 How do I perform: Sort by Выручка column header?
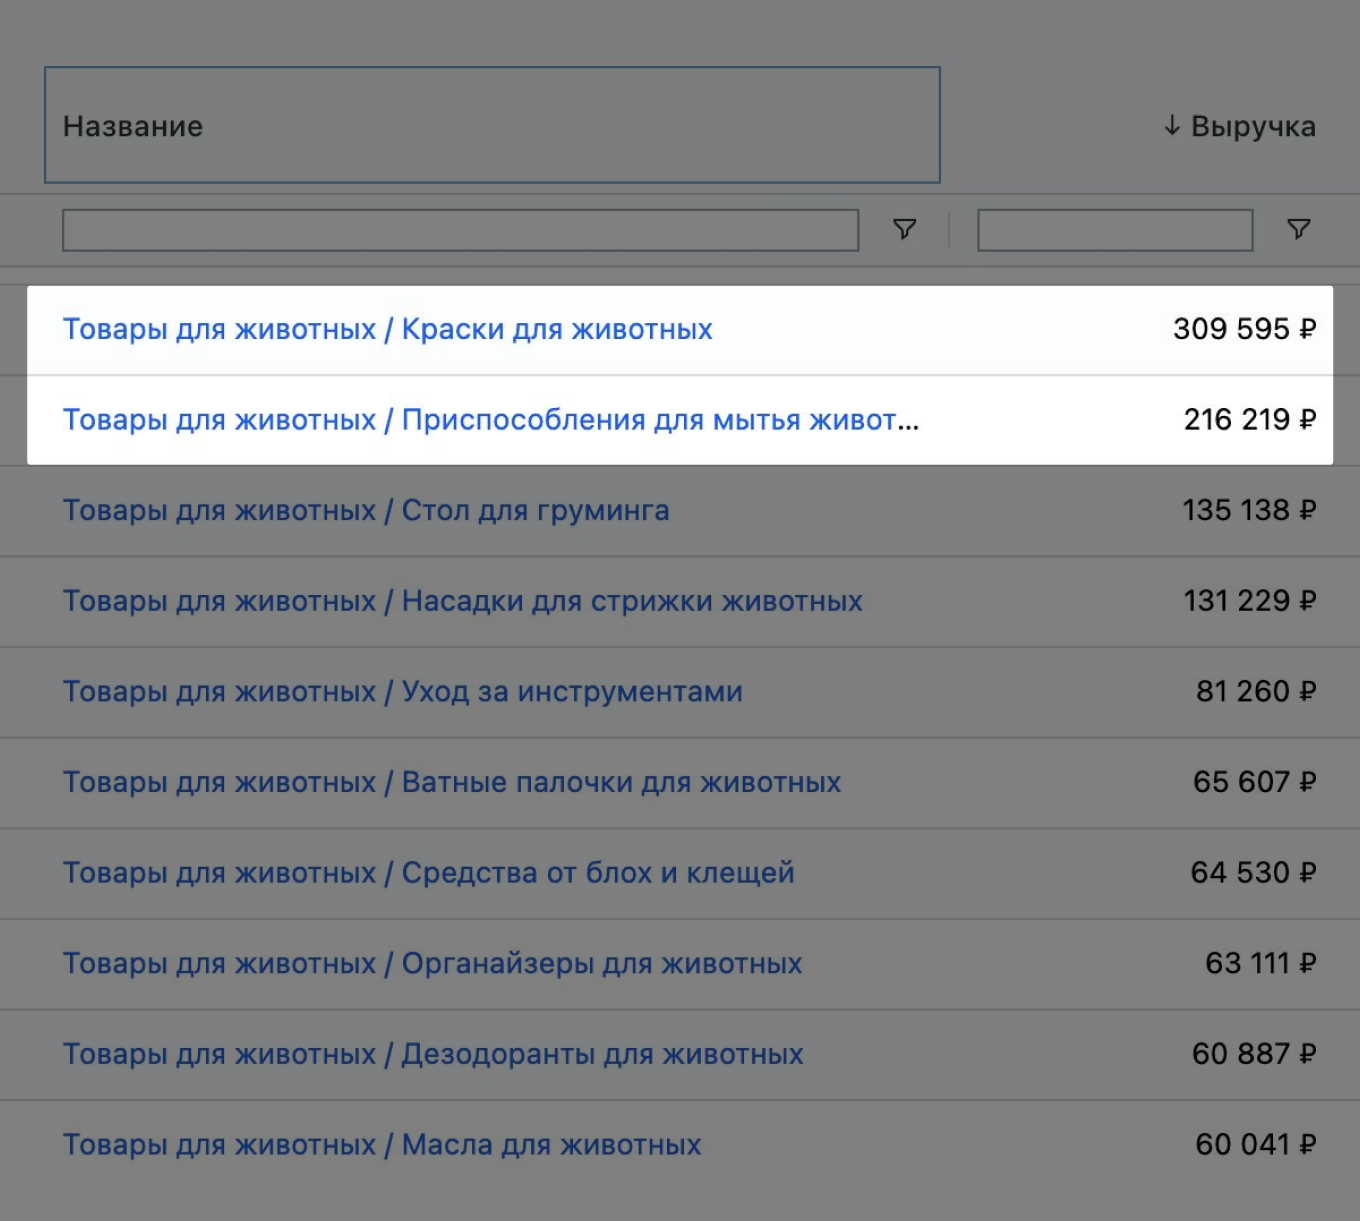click(1239, 126)
